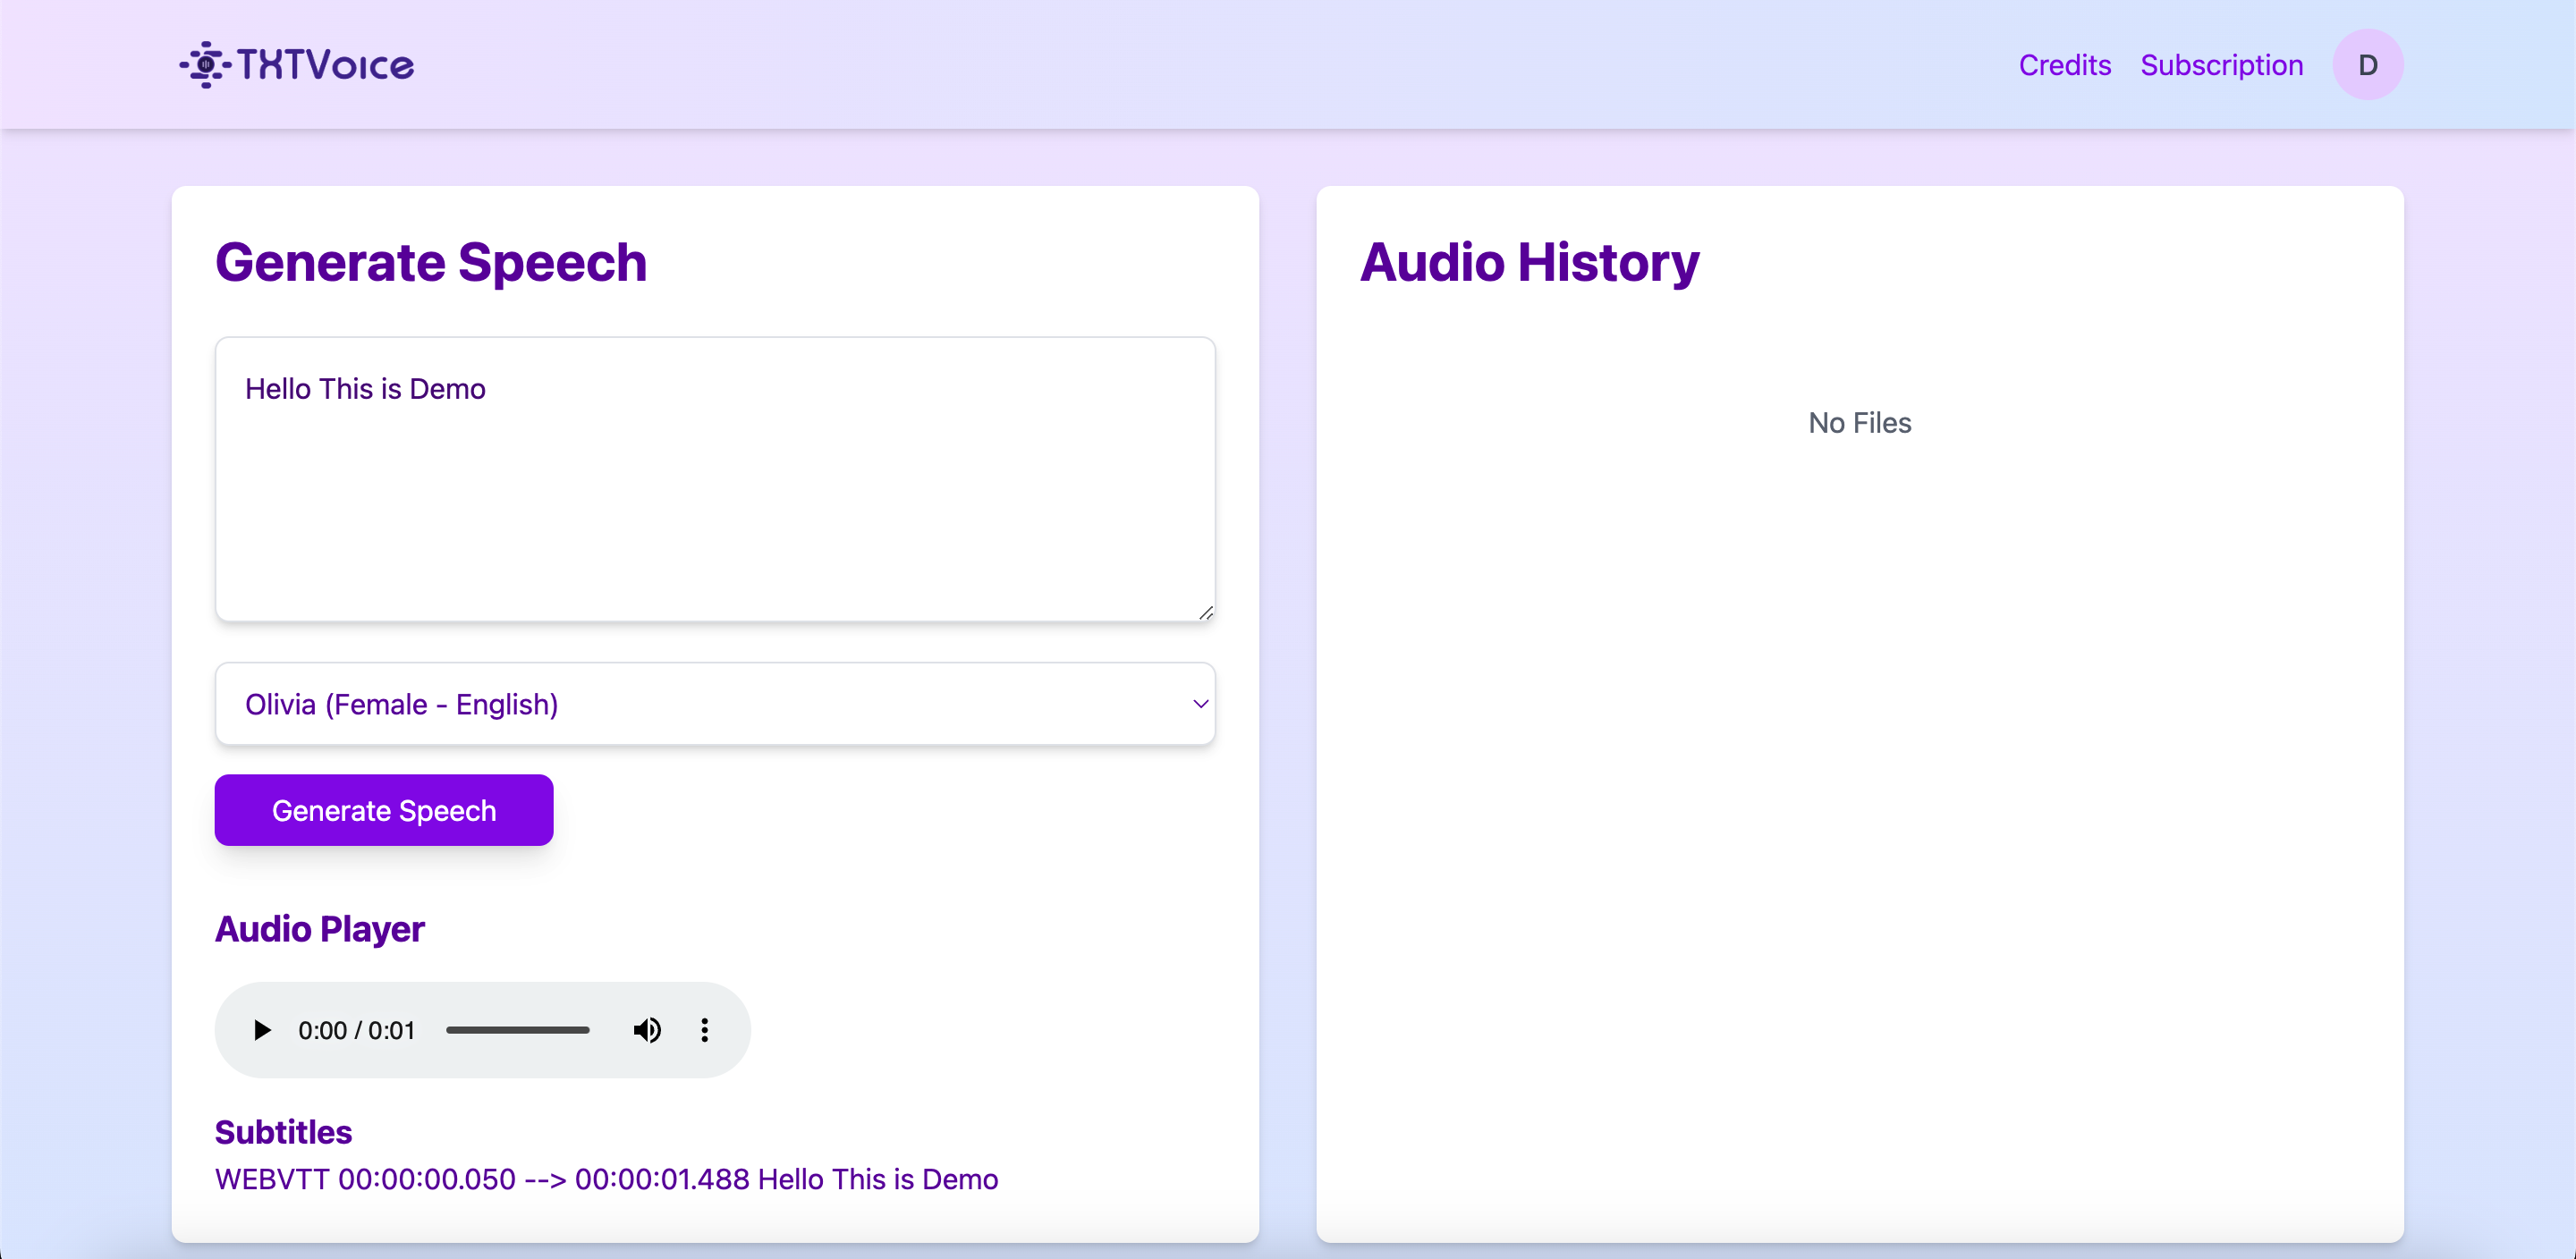Click the Audio History heading
Screen dimensions: 2576x1259
(1529, 262)
